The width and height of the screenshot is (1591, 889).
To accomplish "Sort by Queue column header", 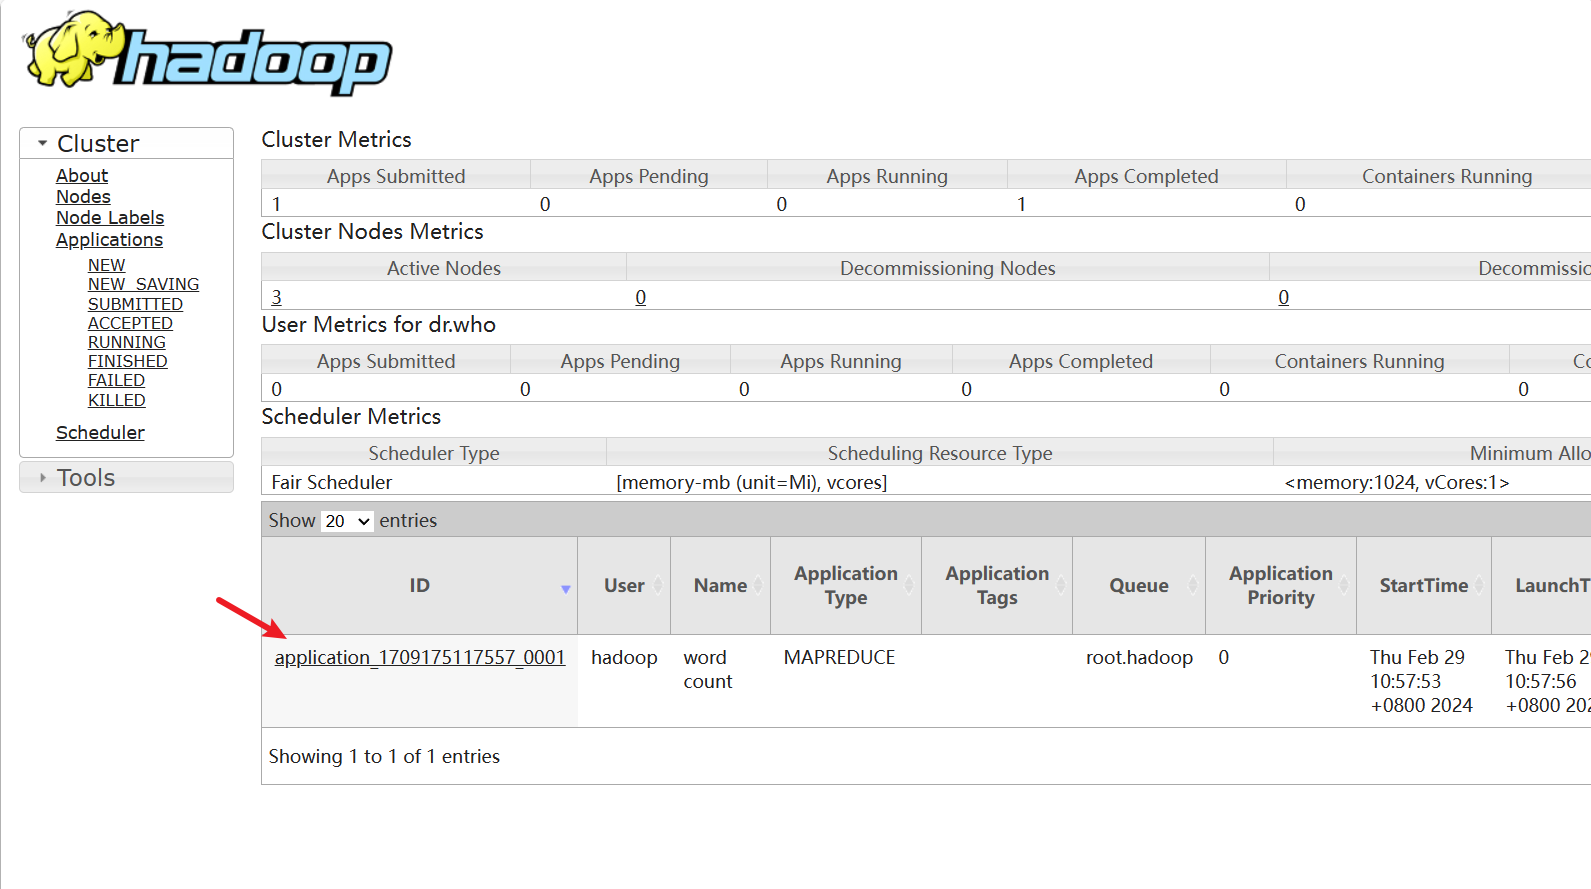I will pos(1138,586).
